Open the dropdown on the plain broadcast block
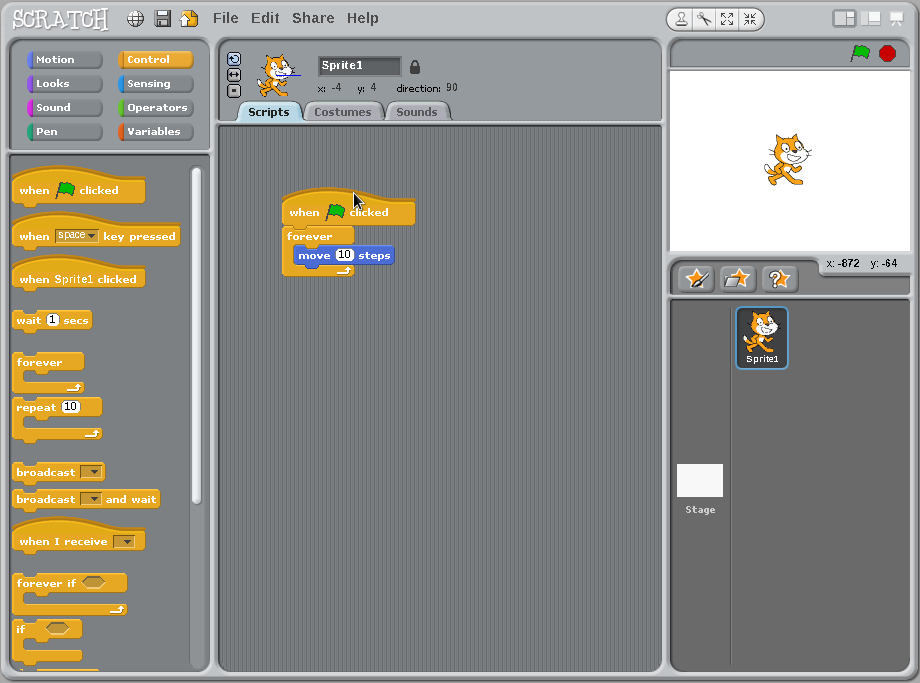Image resolution: width=920 pixels, height=683 pixels. pyautogui.click(x=92, y=472)
